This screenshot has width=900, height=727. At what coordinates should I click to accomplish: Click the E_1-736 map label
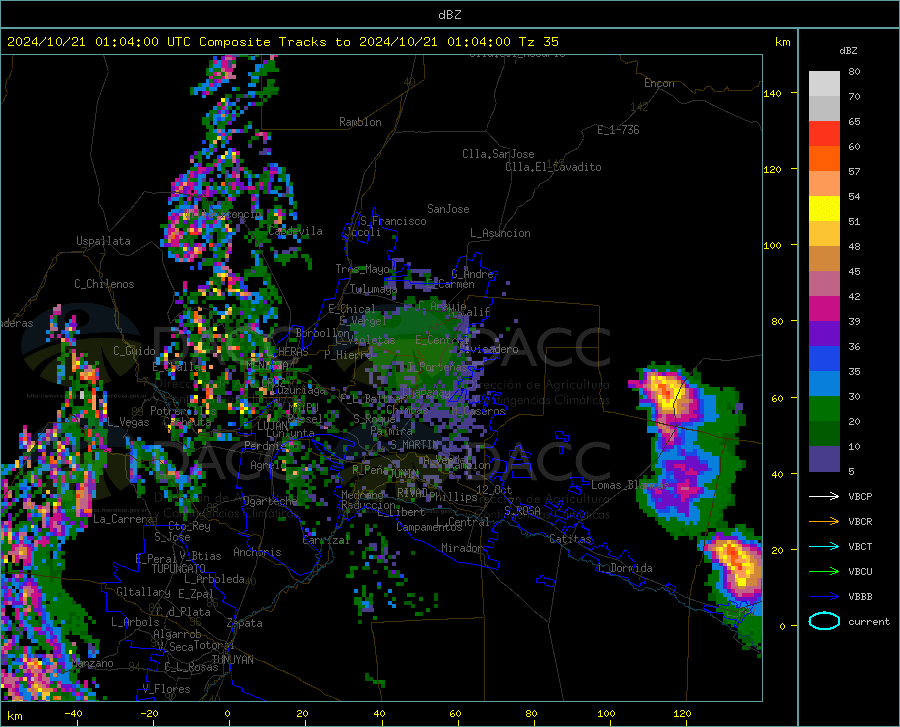pos(618,130)
